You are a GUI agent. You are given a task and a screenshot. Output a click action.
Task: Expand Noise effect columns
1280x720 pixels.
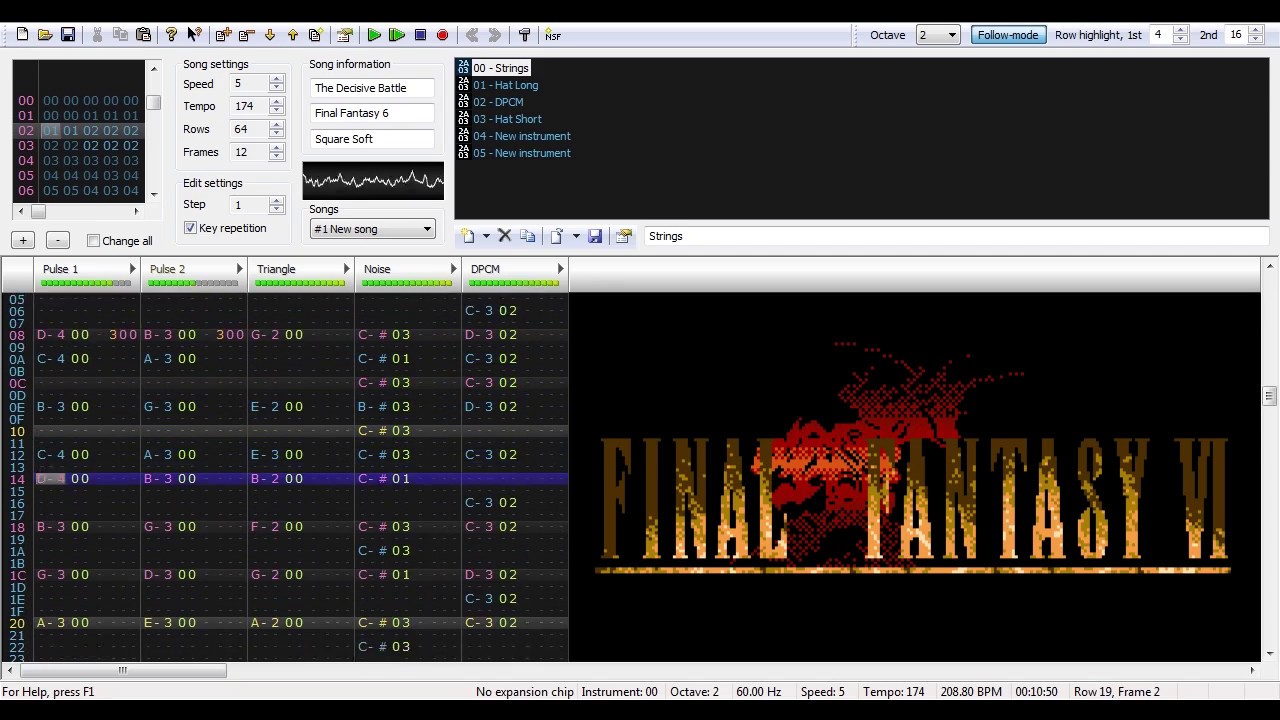click(x=453, y=269)
